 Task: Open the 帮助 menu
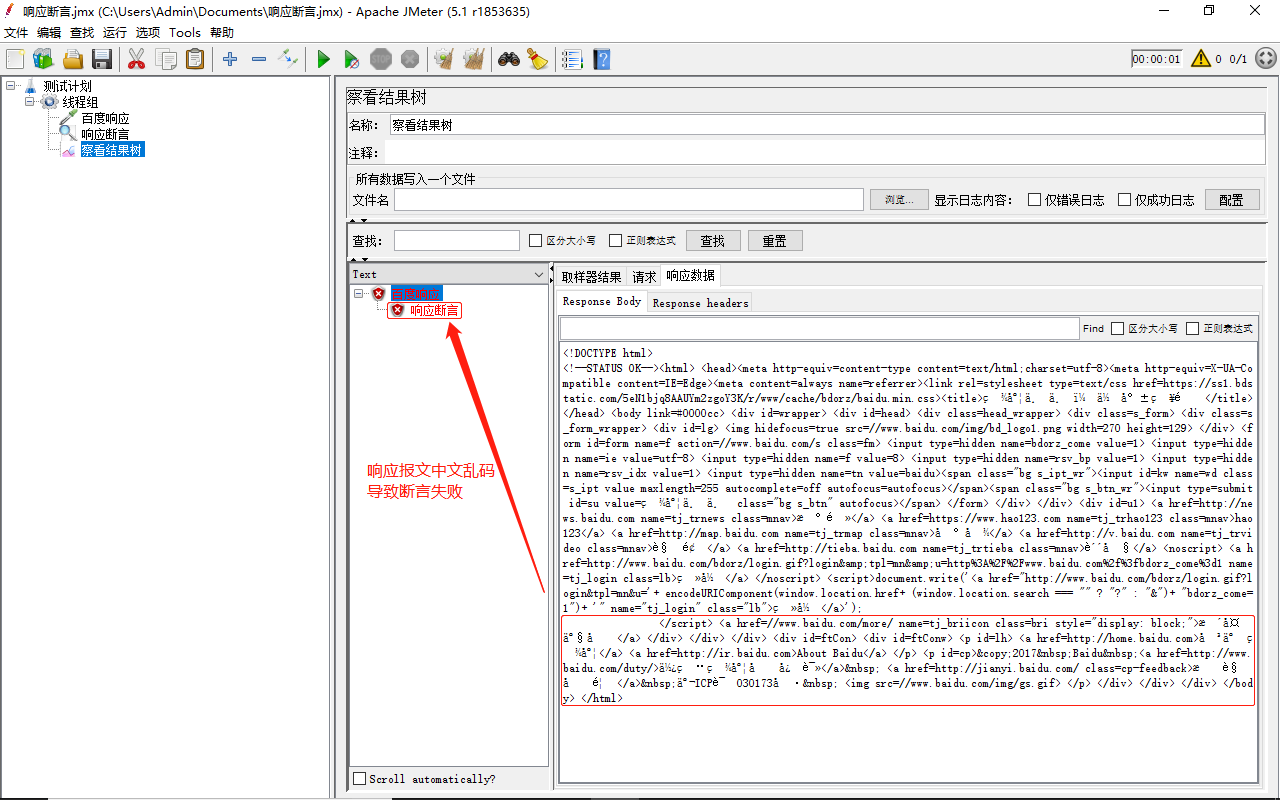pyautogui.click(x=222, y=33)
